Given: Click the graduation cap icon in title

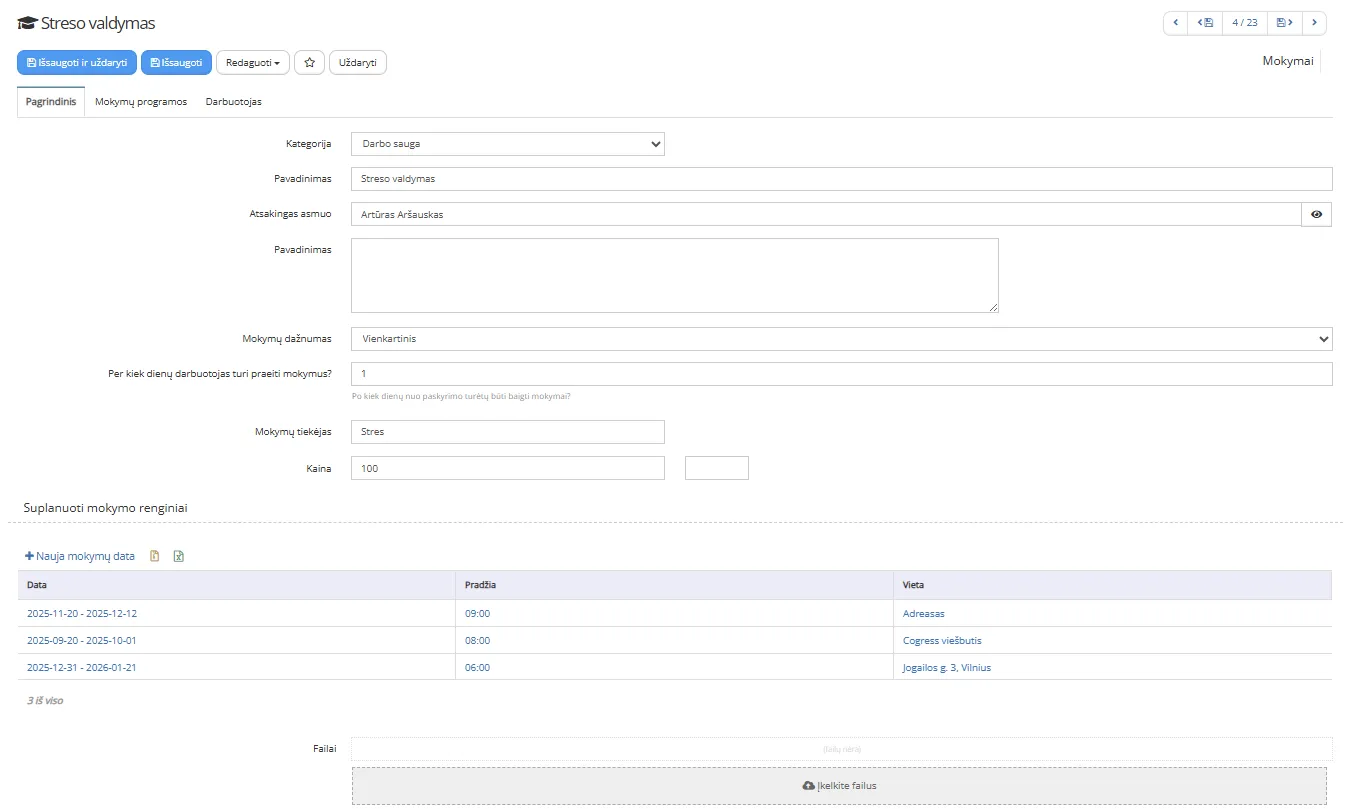Looking at the screenshot, I should [27, 23].
